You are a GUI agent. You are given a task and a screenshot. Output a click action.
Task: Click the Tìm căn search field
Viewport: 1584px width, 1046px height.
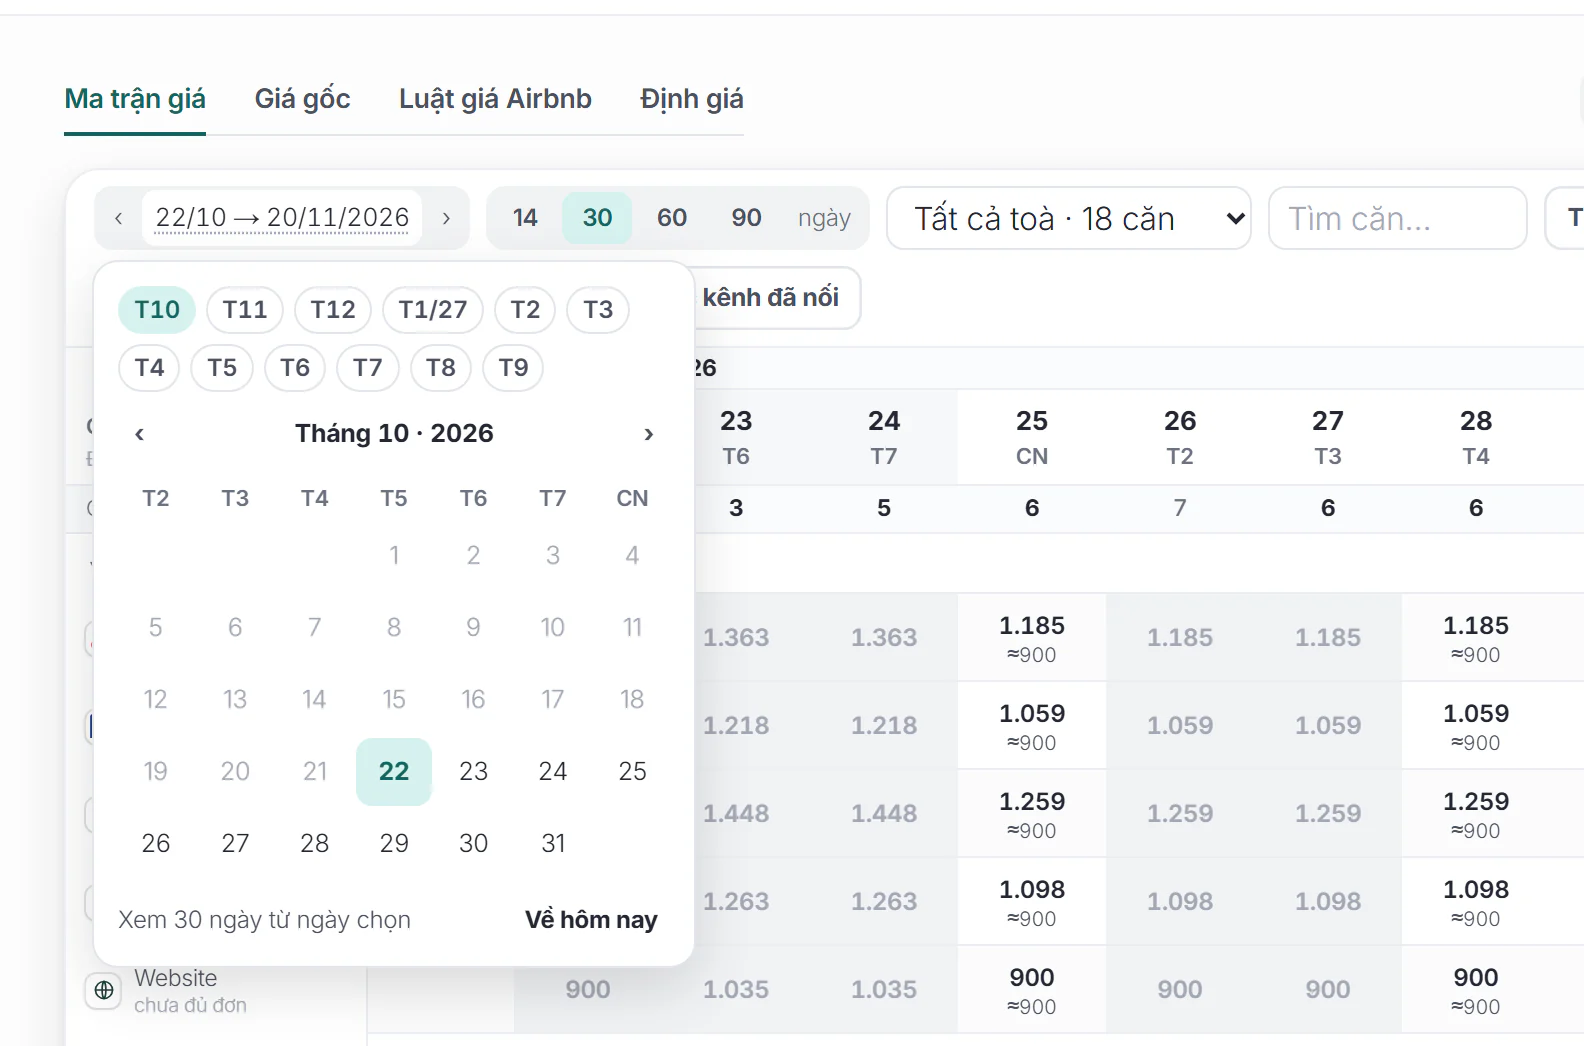1397,218
